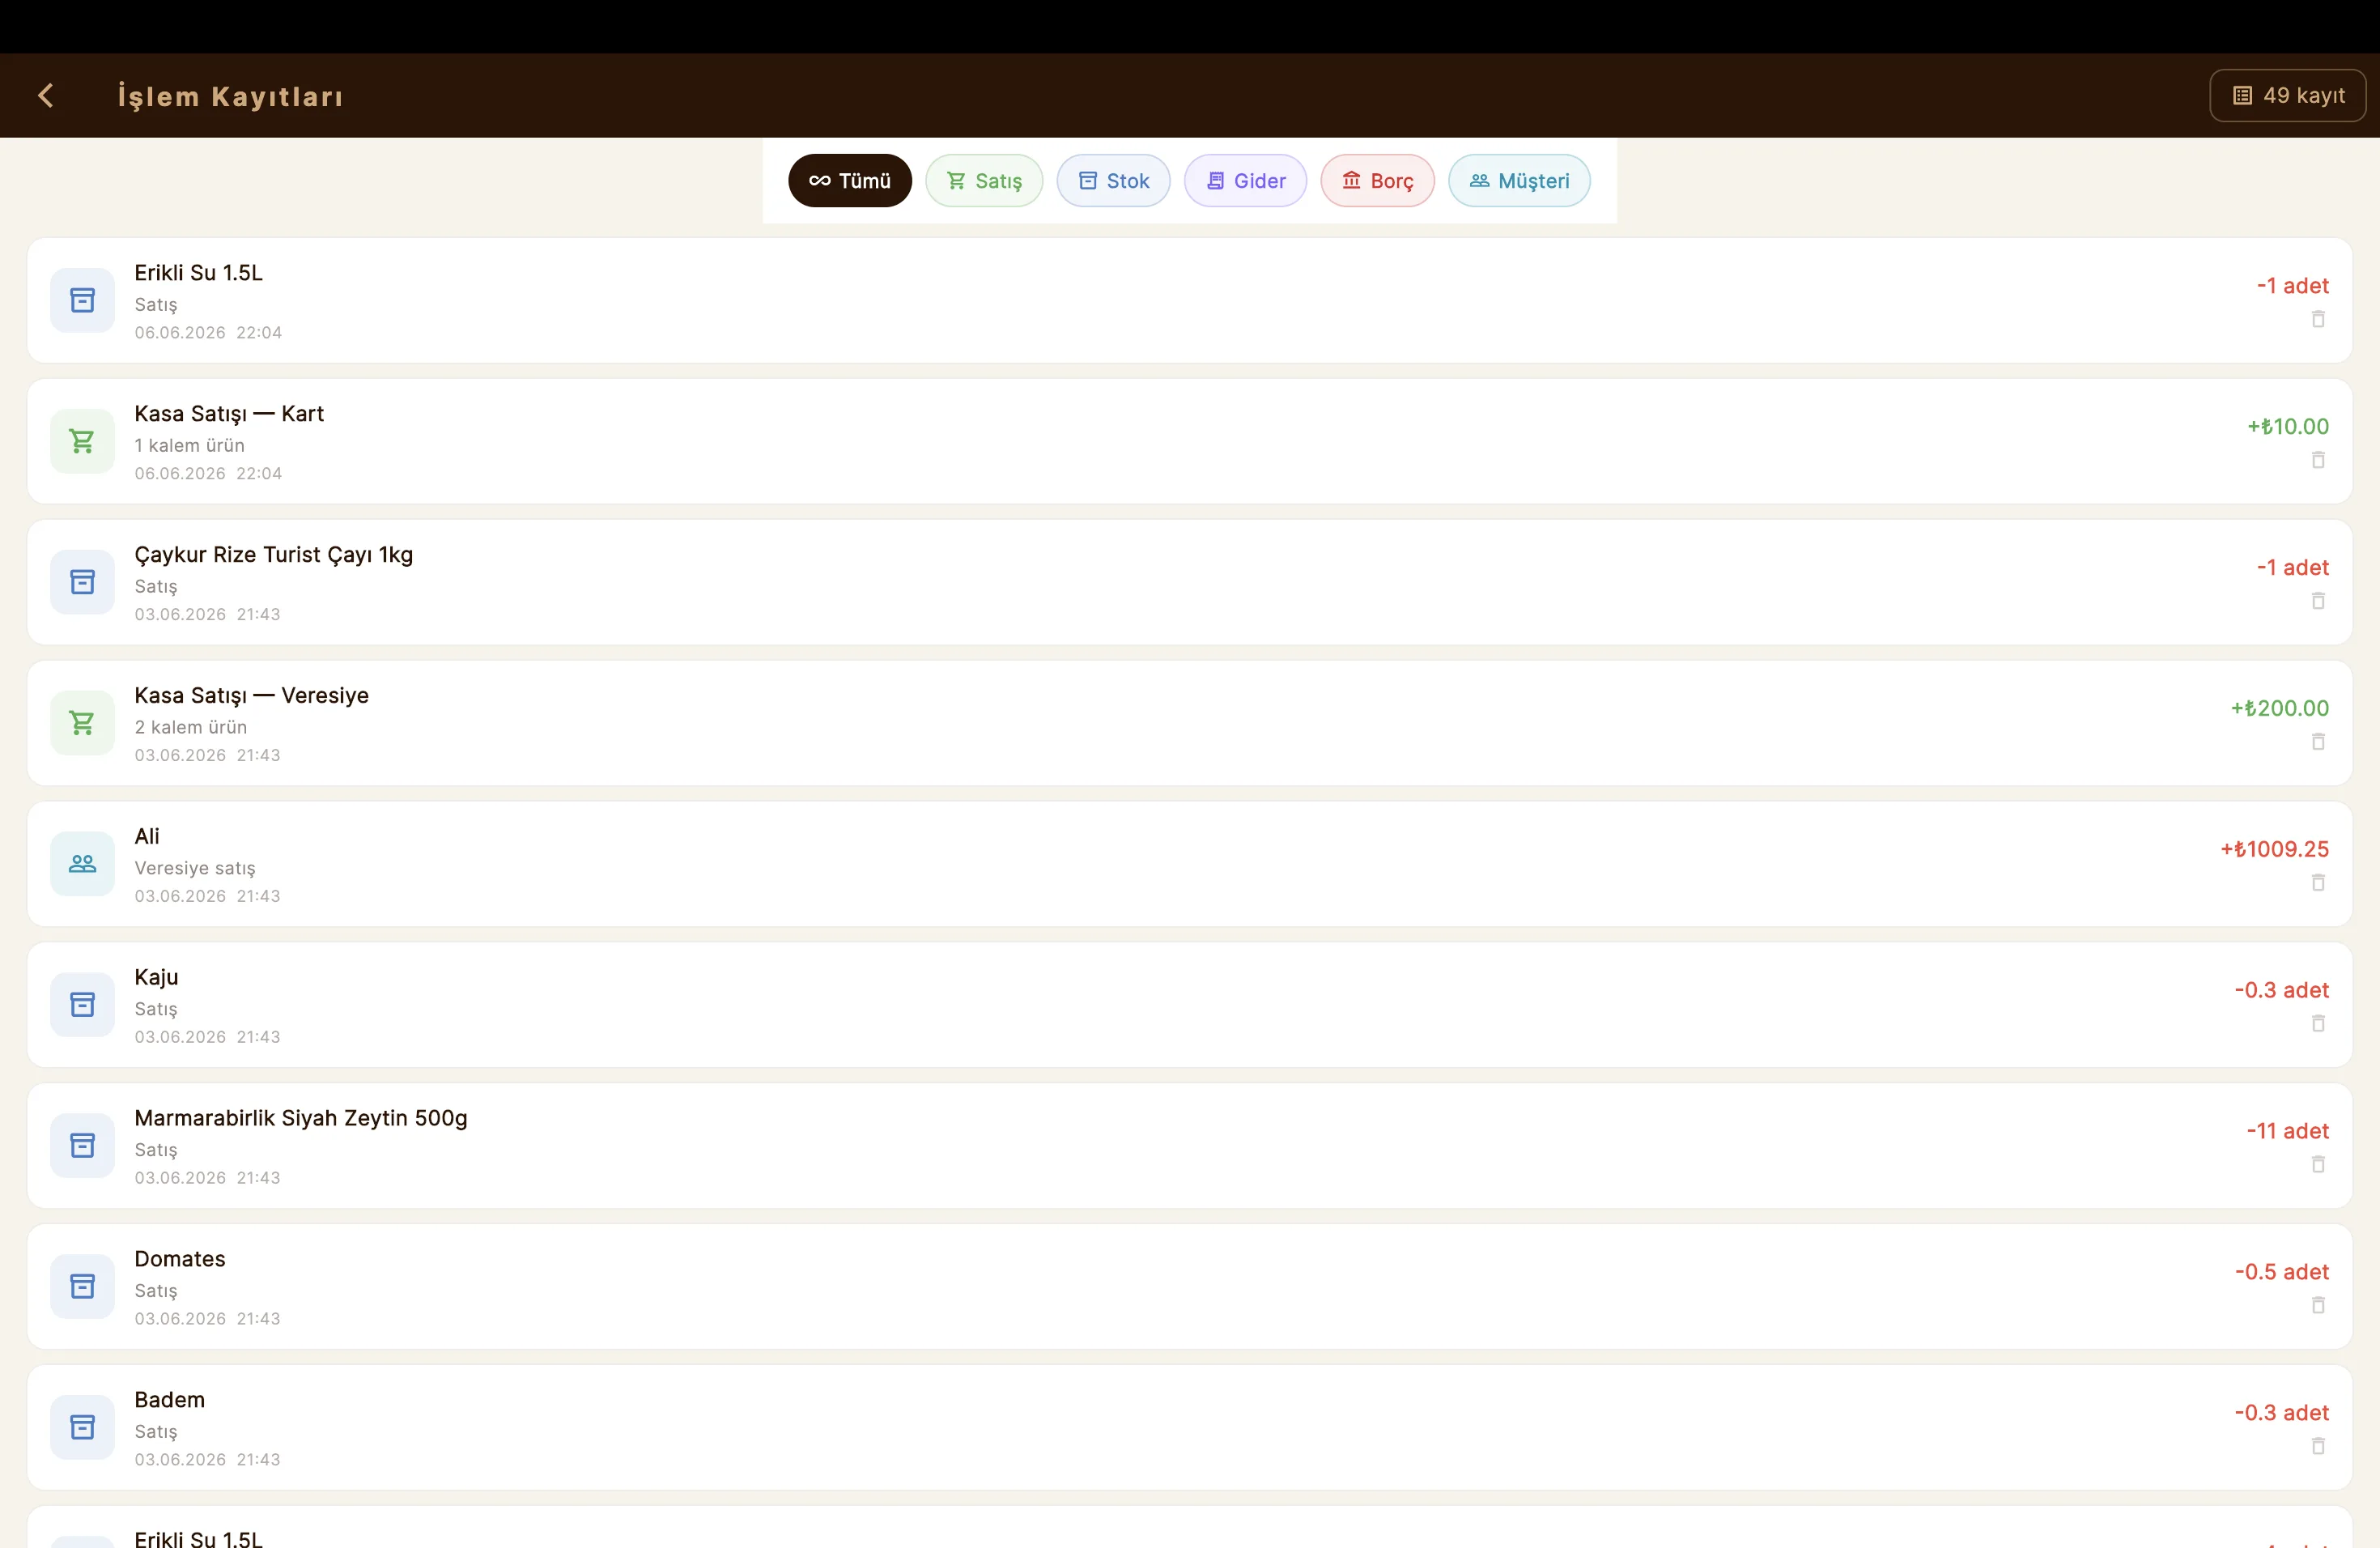Delete the Kasa Satışı — Kart record
This screenshot has height=1548, width=2380.
tap(2318, 460)
